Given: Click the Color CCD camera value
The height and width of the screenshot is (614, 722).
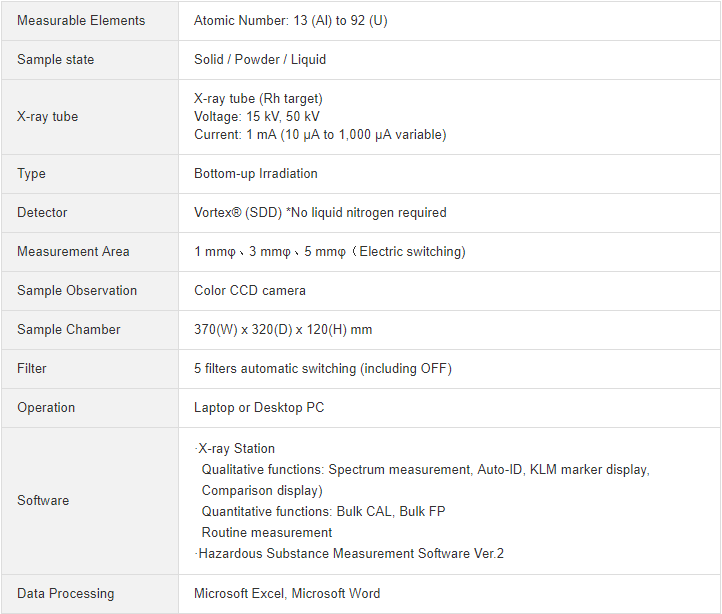Looking at the screenshot, I should 250,290.
